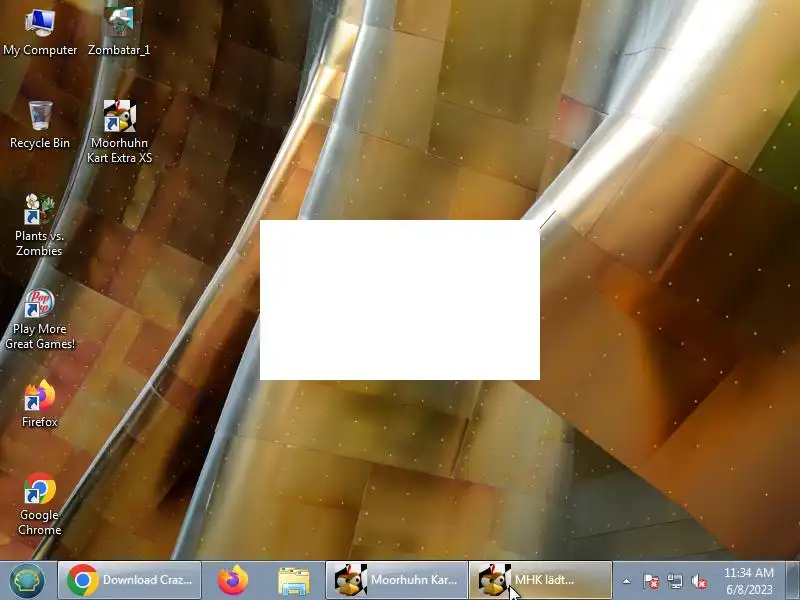The height and width of the screenshot is (600, 800).
Task: Select the Recycle Bin icon
Action: coord(40,125)
